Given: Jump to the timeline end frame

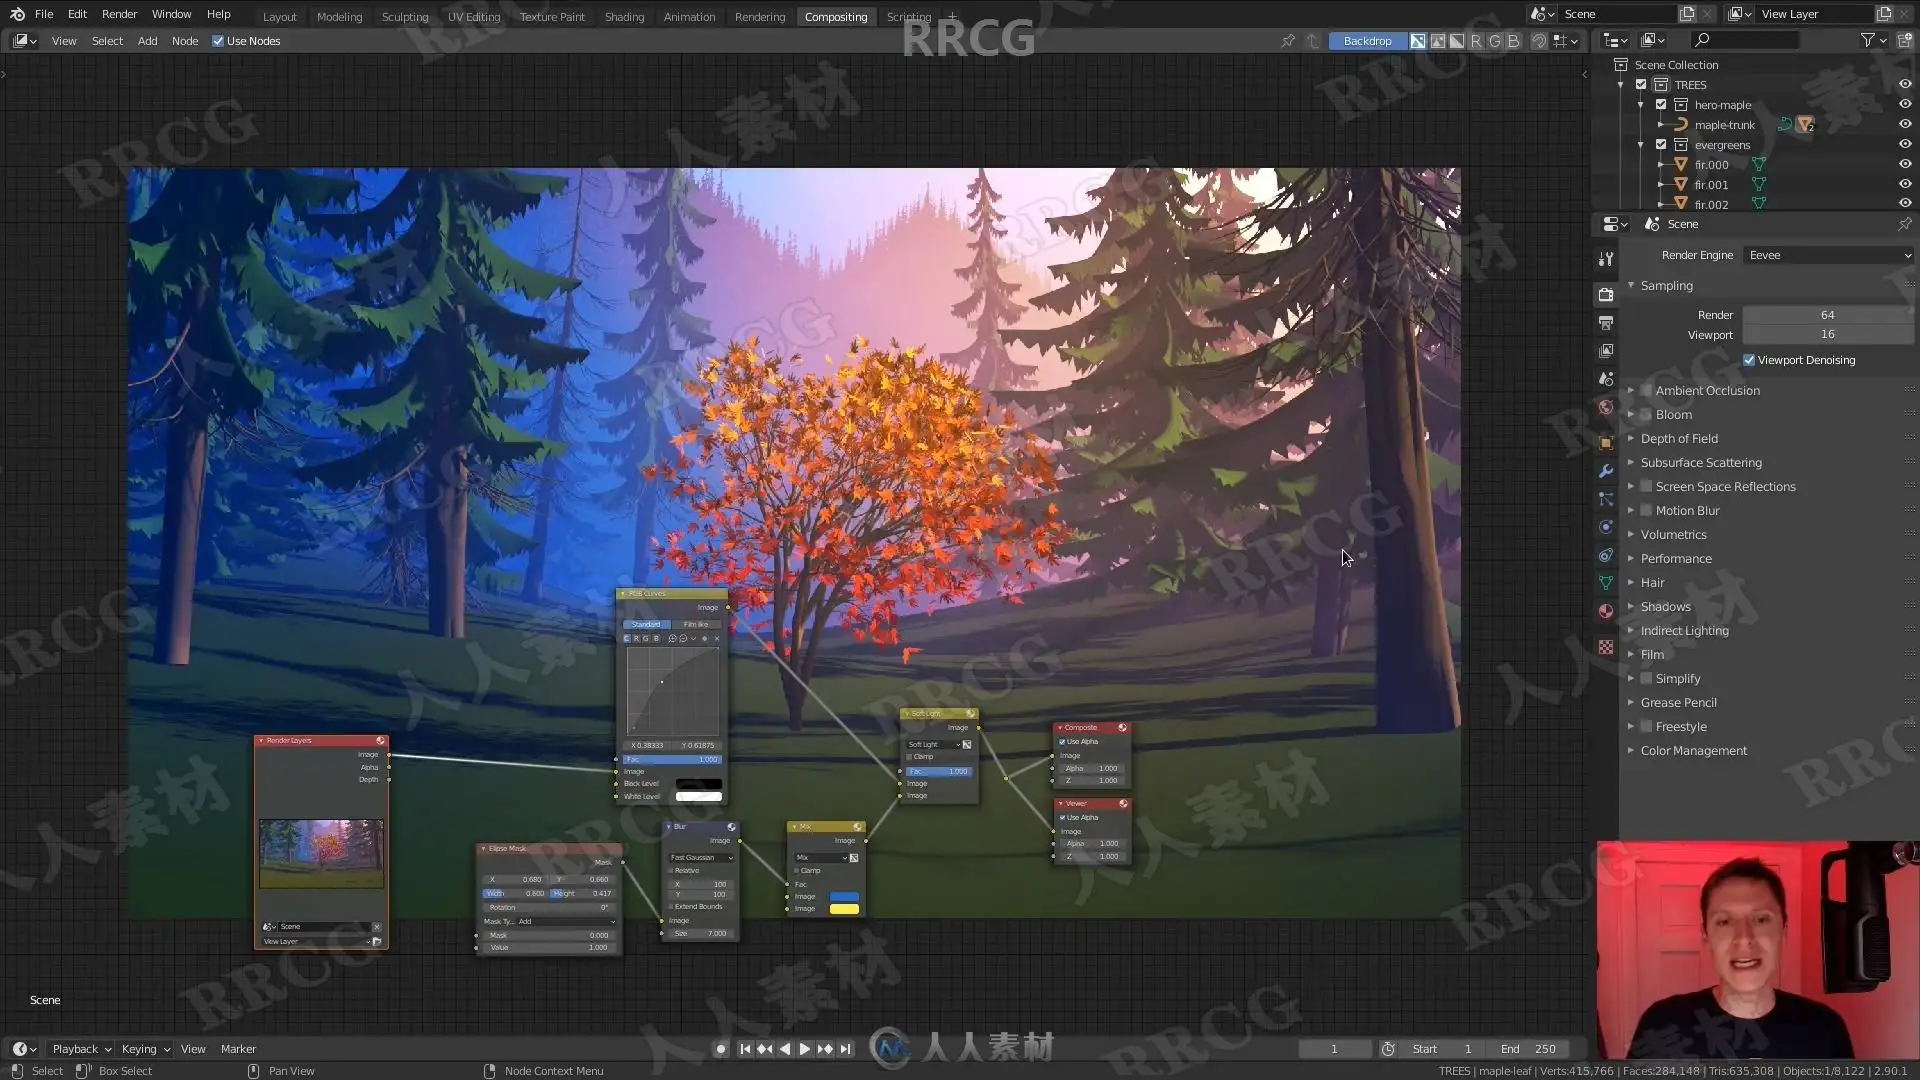Looking at the screenshot, I should tap(846, 1049).
